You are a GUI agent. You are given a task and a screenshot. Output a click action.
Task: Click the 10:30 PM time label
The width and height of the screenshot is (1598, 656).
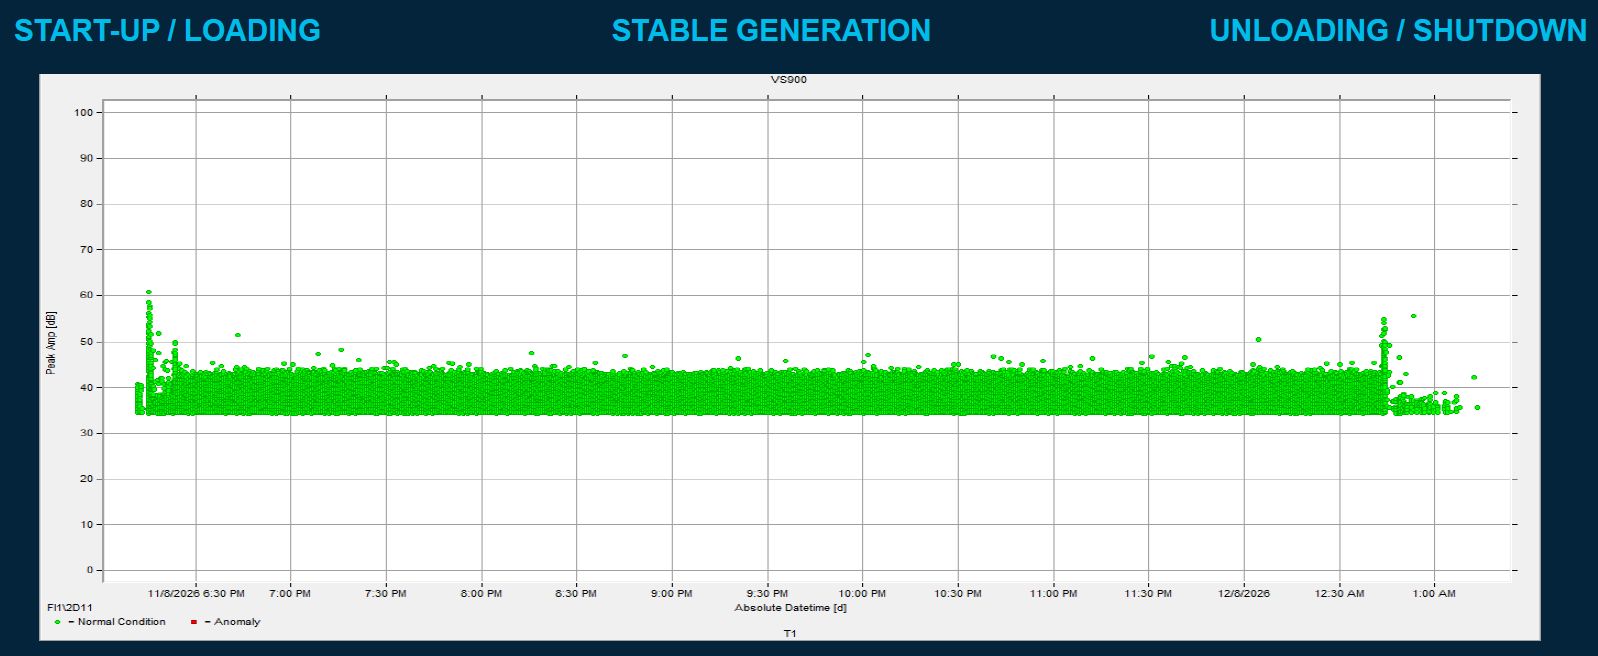(958, 593)
